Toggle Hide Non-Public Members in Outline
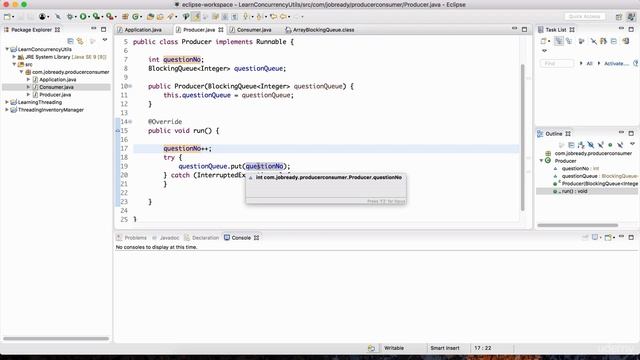The width and height of the screenshot is (640, 360). (x=610, y=145)
